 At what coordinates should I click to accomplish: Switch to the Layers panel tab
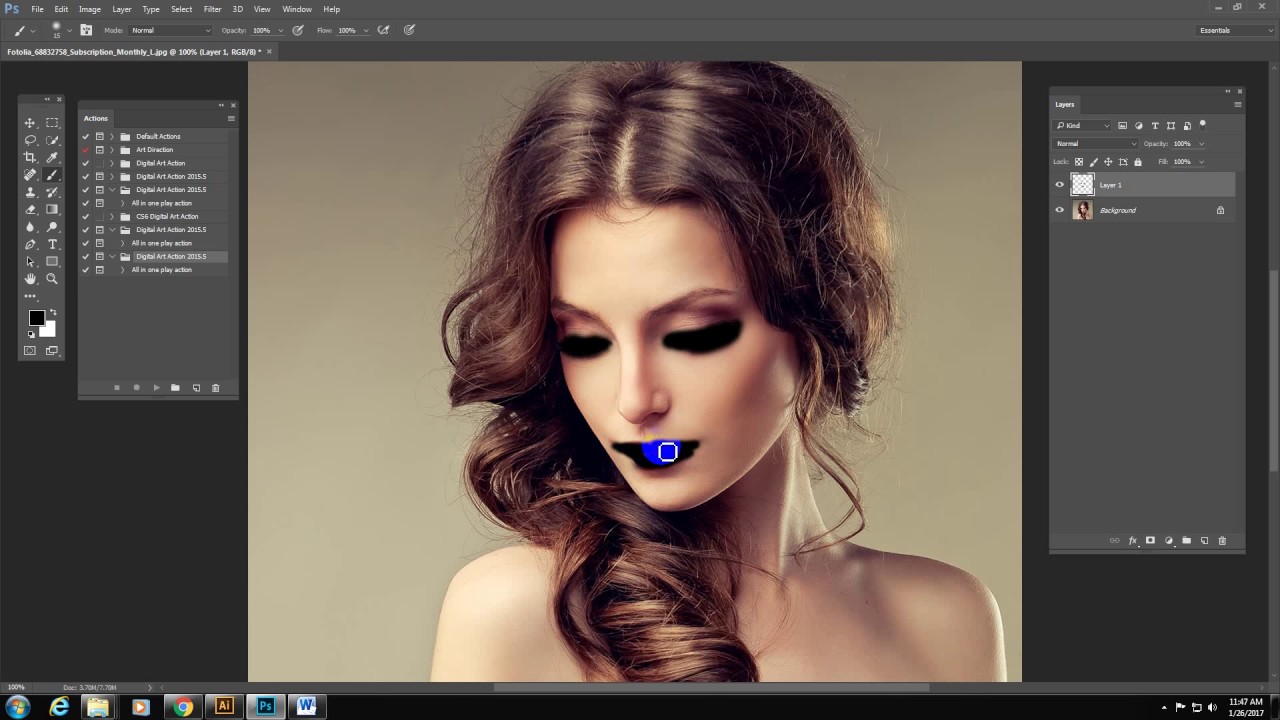coord(1065,104)
